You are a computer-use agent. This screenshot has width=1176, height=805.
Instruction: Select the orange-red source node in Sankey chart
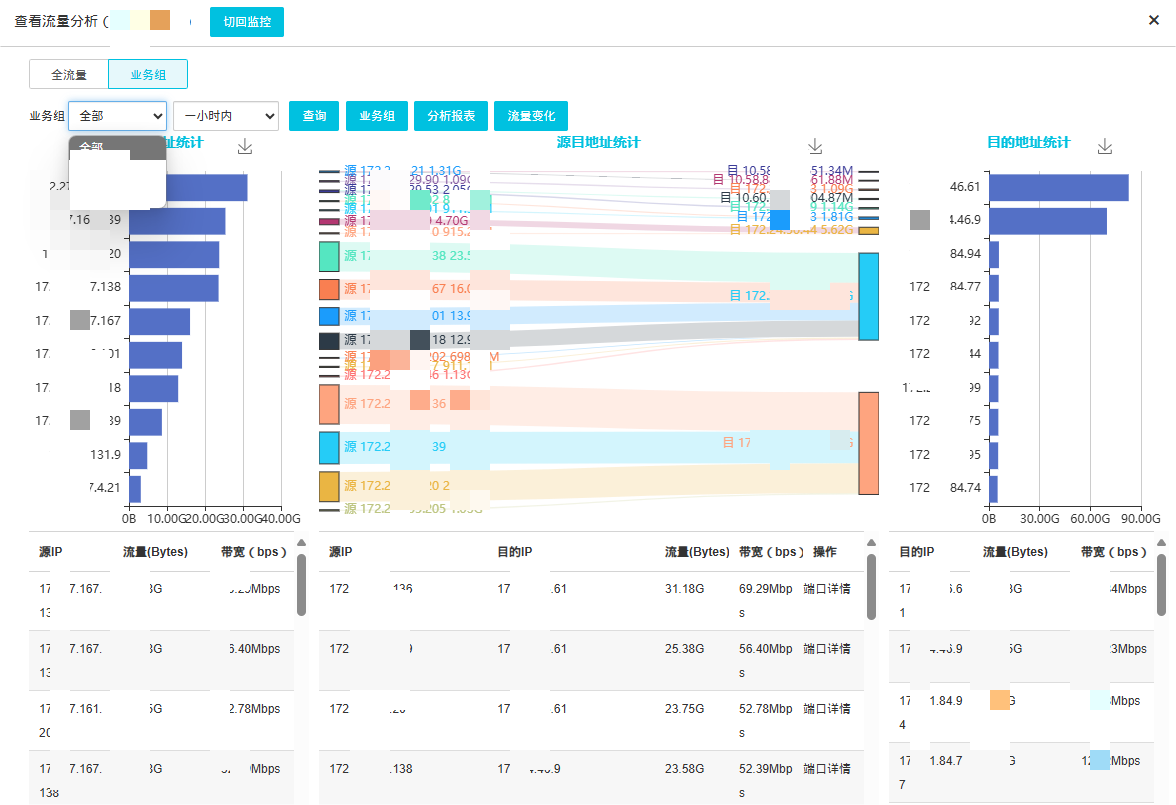[x=329, y=290]
